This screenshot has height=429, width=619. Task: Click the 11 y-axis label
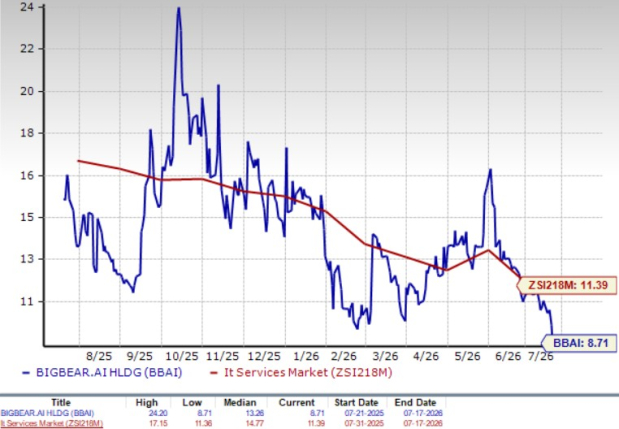click(28, 302)
